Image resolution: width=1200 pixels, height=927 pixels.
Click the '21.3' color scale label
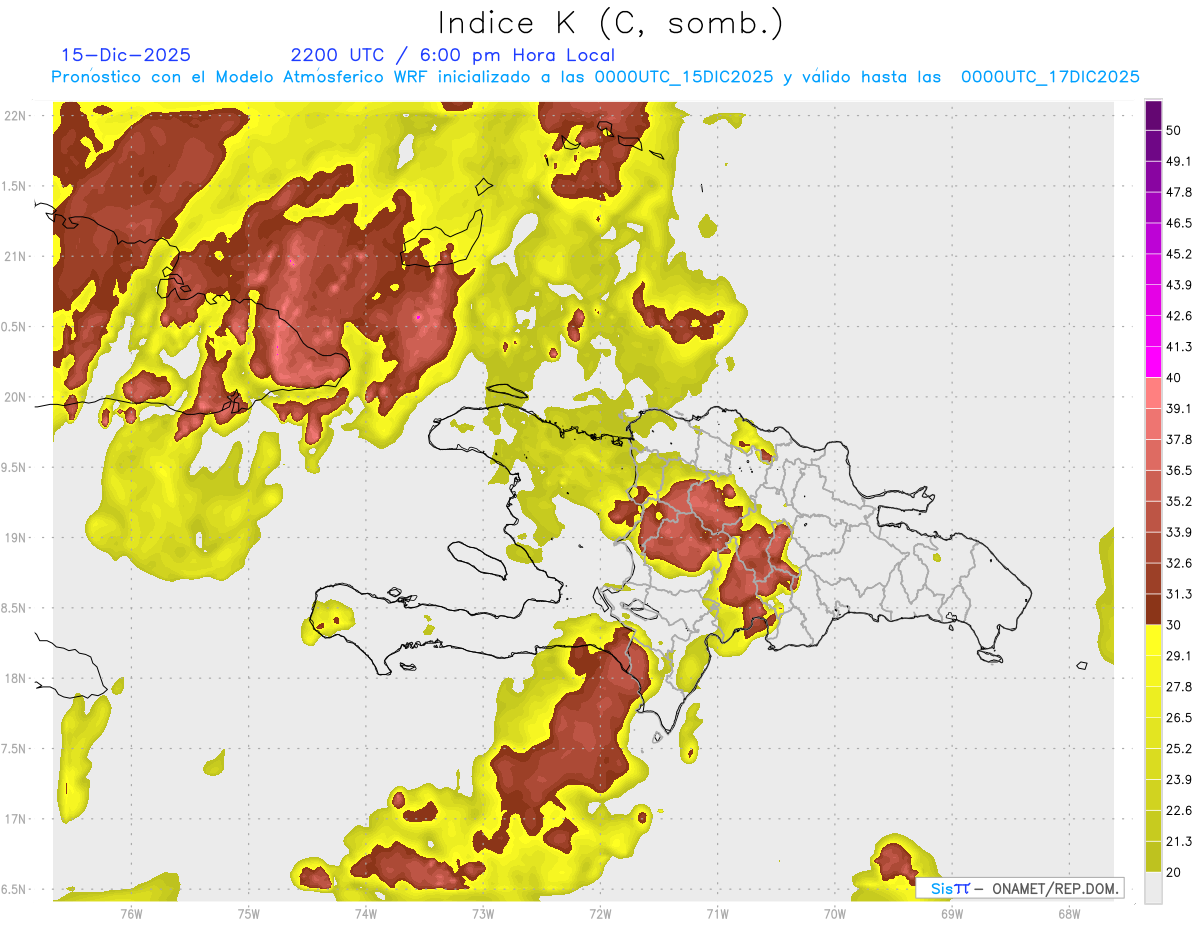(x=1178, y=841)
